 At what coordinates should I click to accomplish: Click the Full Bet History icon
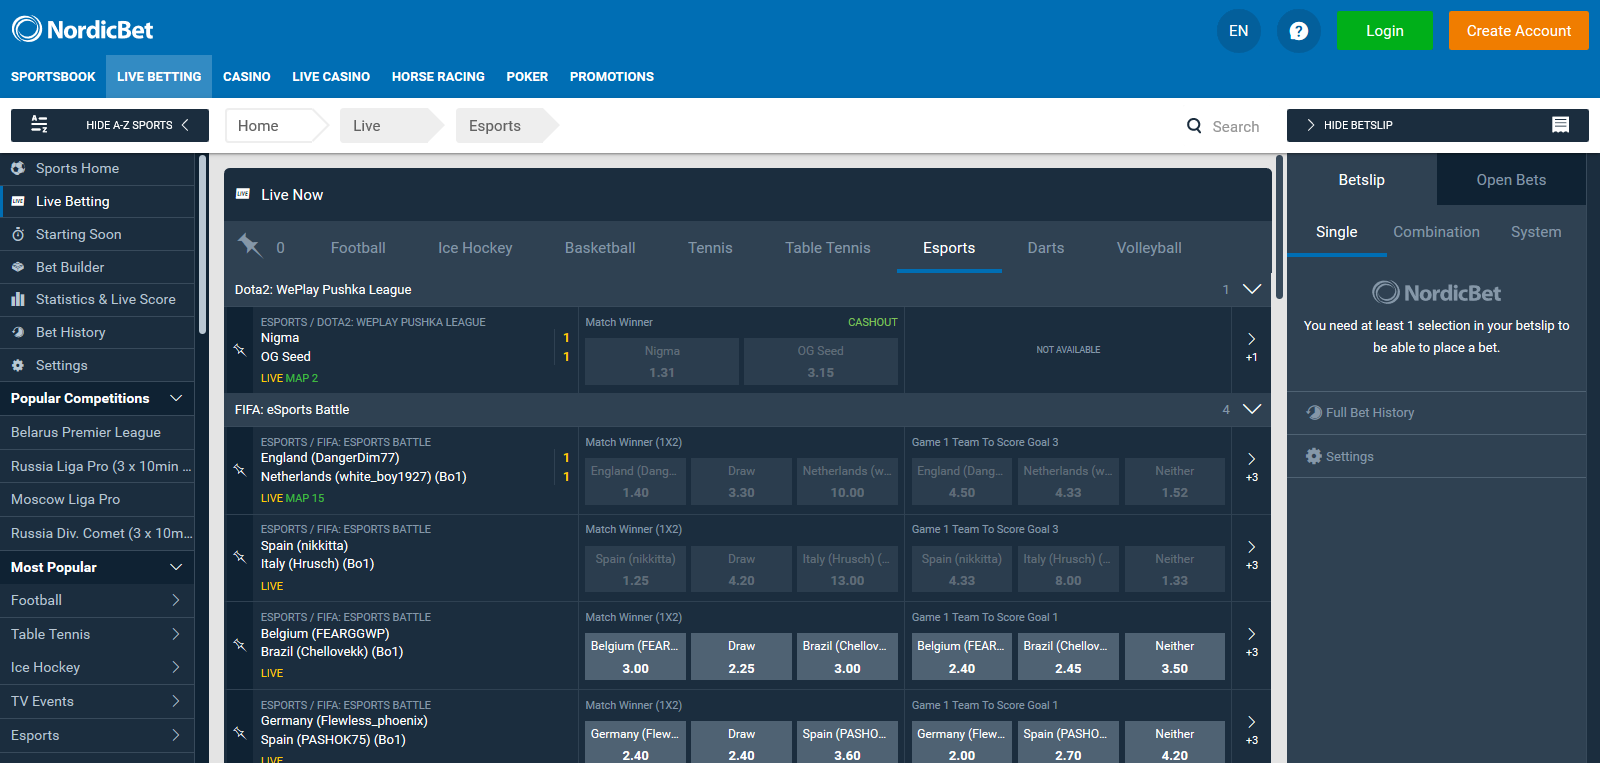coord(1314,412)
